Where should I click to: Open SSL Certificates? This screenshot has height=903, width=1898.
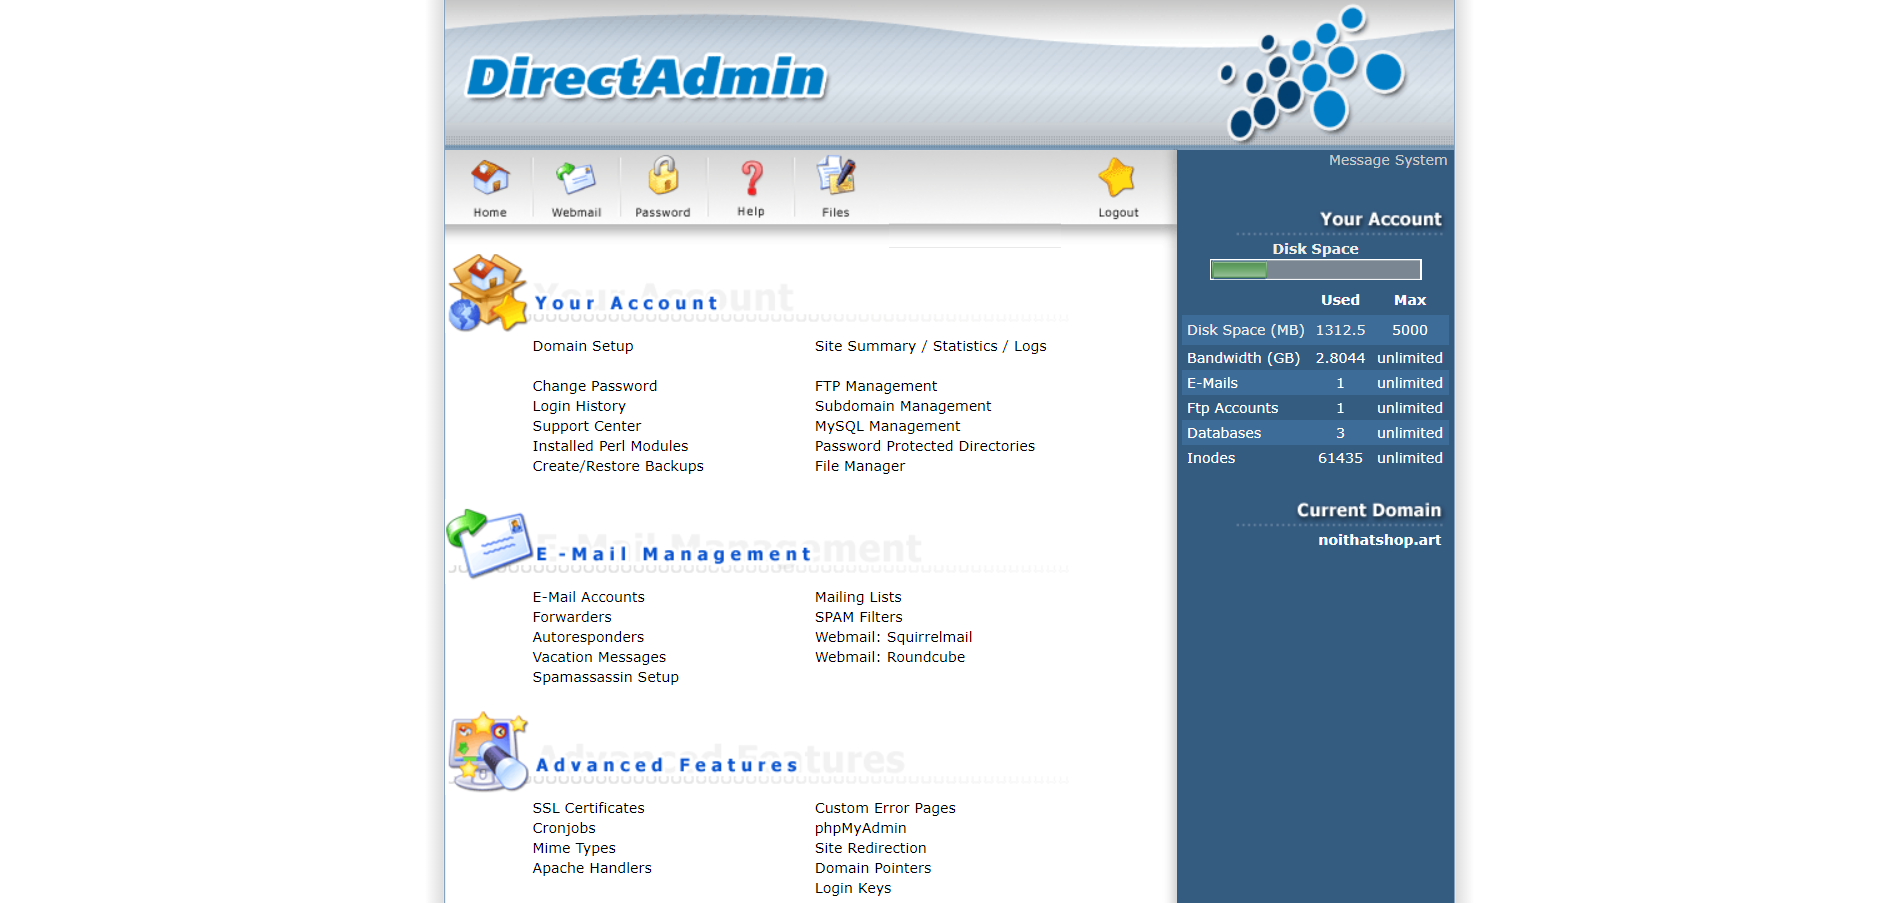coord(589,808)
